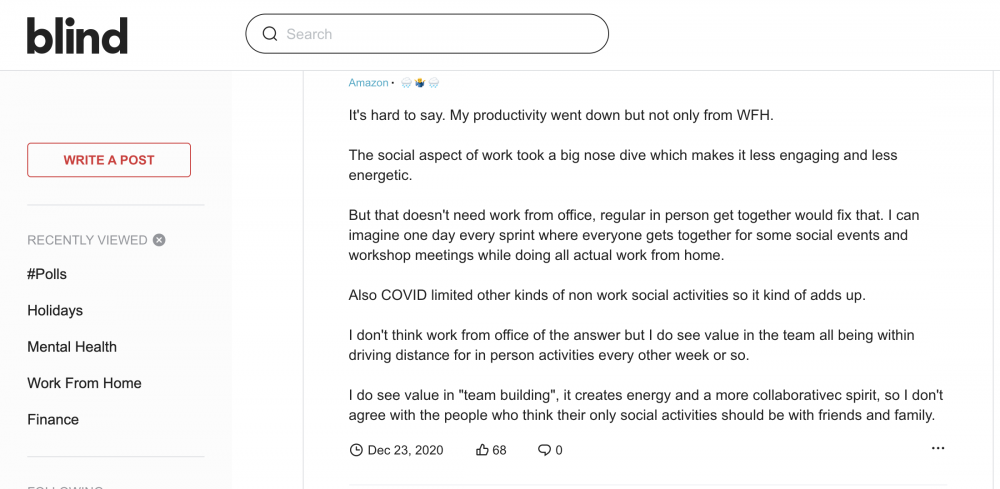Click the Write a Post button
1000x489 pixels.
point(109,160)
